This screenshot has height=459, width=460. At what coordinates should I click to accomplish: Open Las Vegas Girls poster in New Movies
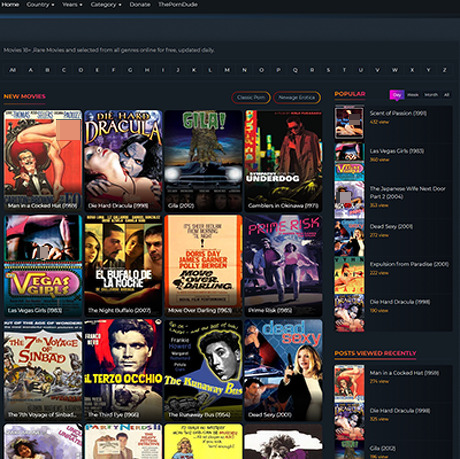coord(43,265)
